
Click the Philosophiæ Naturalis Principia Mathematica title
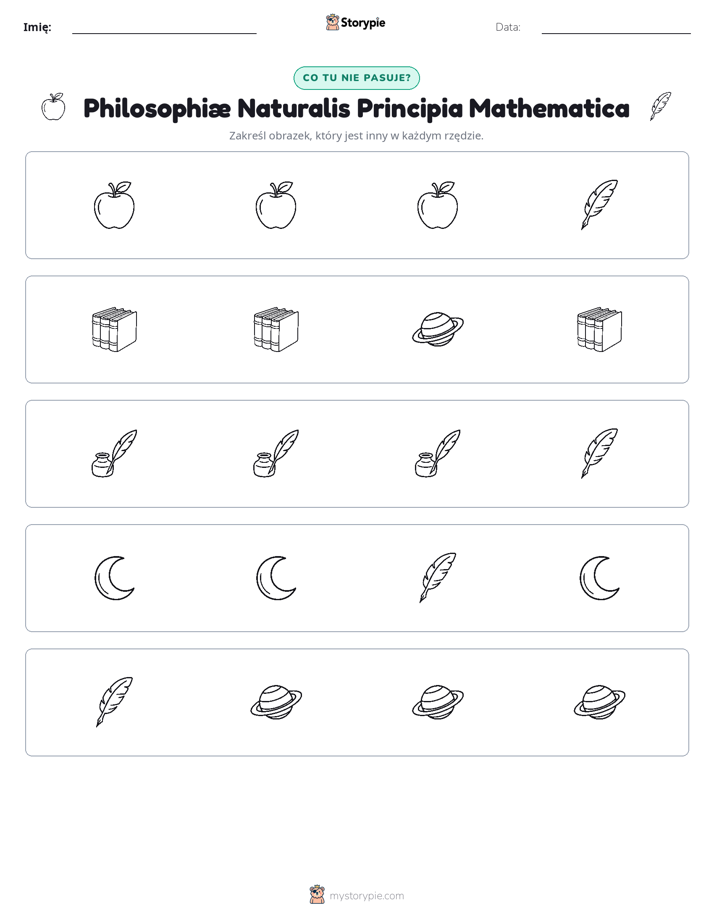click(x=356, y=108)
